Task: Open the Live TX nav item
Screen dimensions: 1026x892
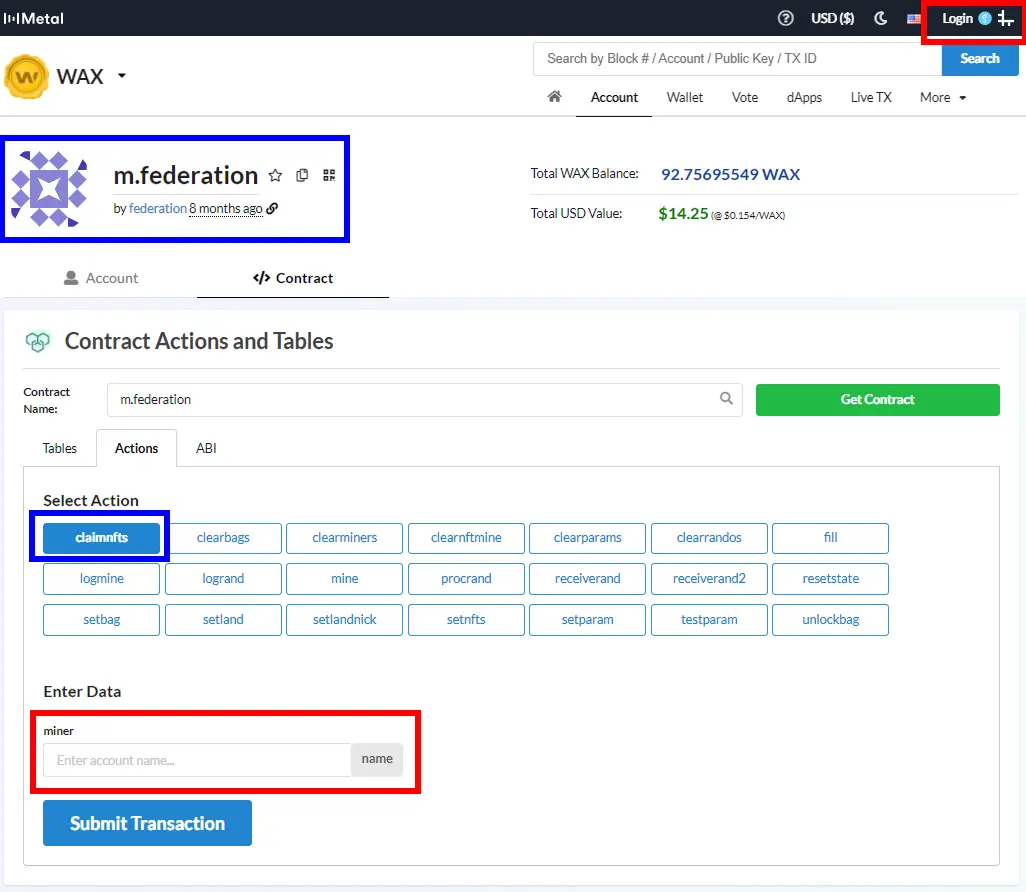Action: [871, 98]
